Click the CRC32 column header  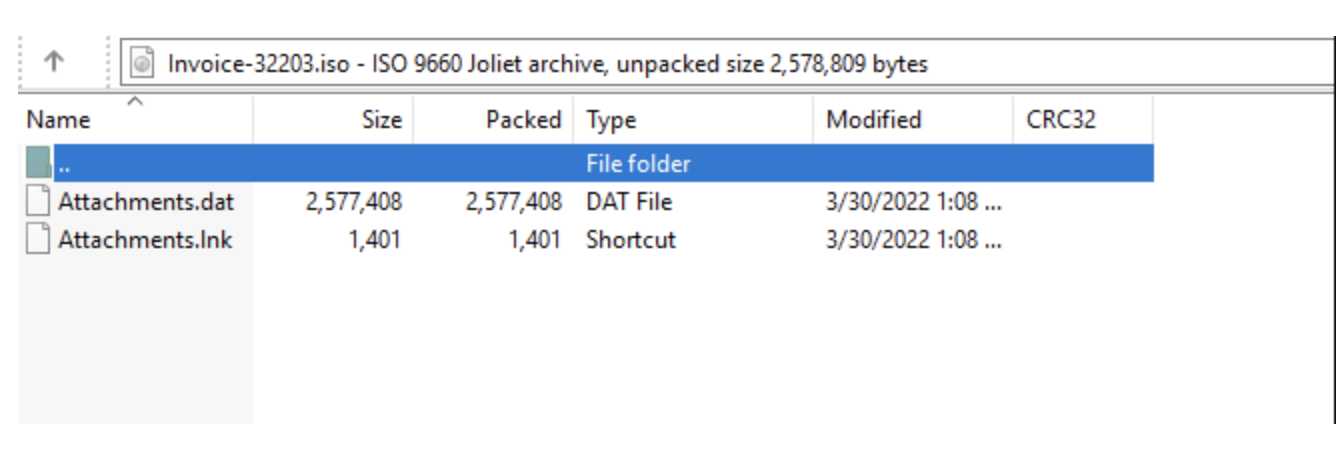pos(1083,120)
